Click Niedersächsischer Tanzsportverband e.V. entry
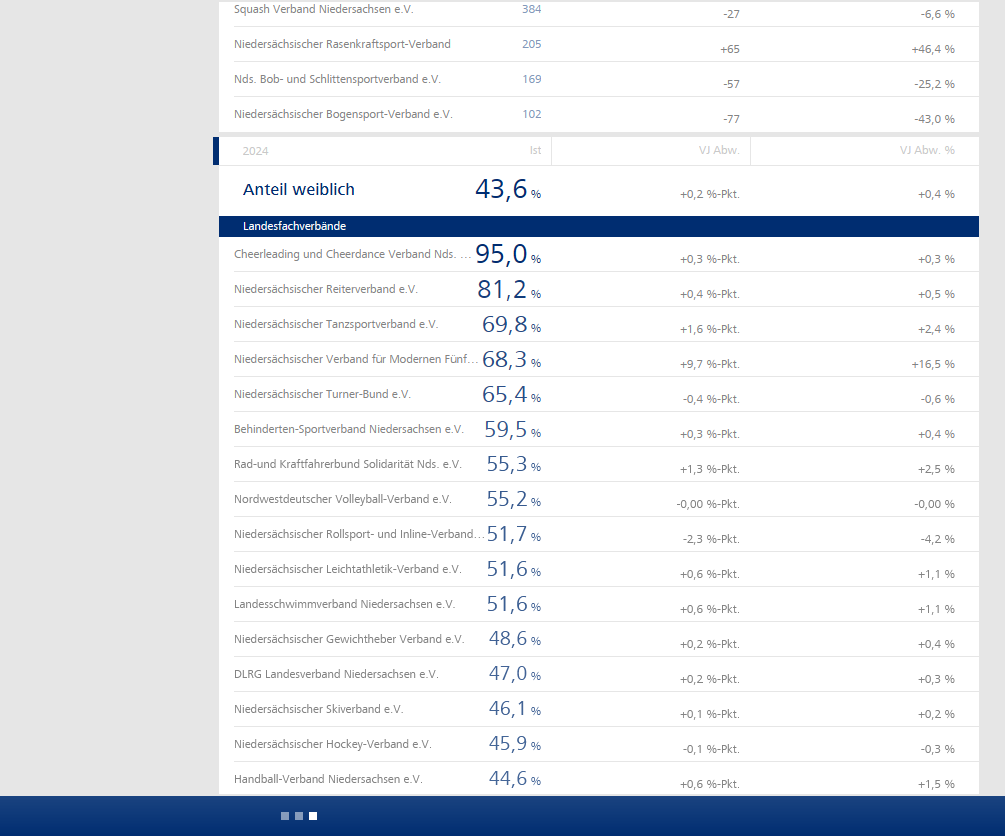 336,324
